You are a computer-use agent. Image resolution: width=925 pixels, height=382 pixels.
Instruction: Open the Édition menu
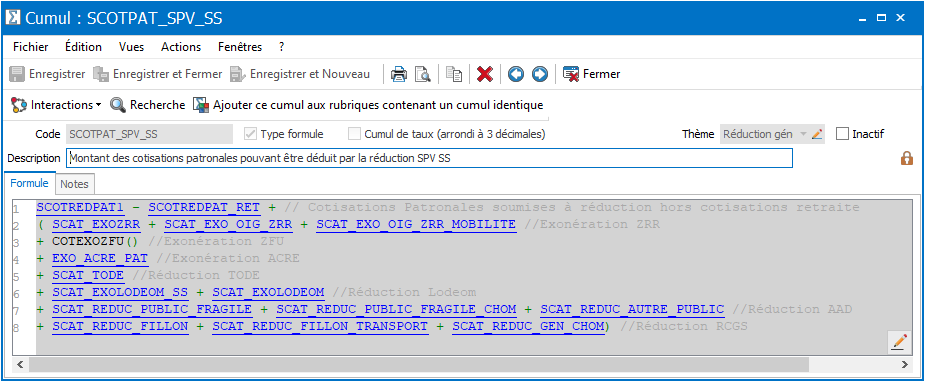(83, 47)
